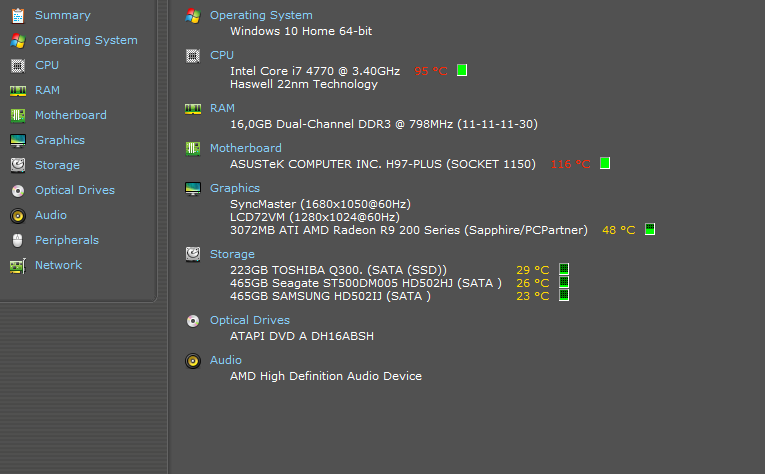This screenshot has height=474, width=765.
Task: Click the Storage hard drive sidebar icon
Action: coord(18,165)
